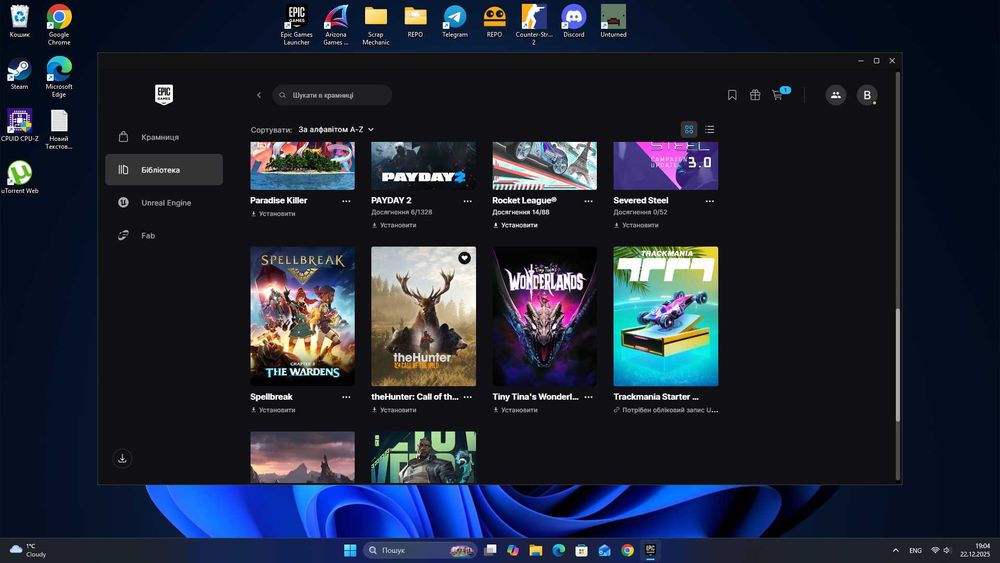Open the Unreal Engine section
Image resolution: width=1000 pixels, height=563 pixels.
tap(164, 203)
